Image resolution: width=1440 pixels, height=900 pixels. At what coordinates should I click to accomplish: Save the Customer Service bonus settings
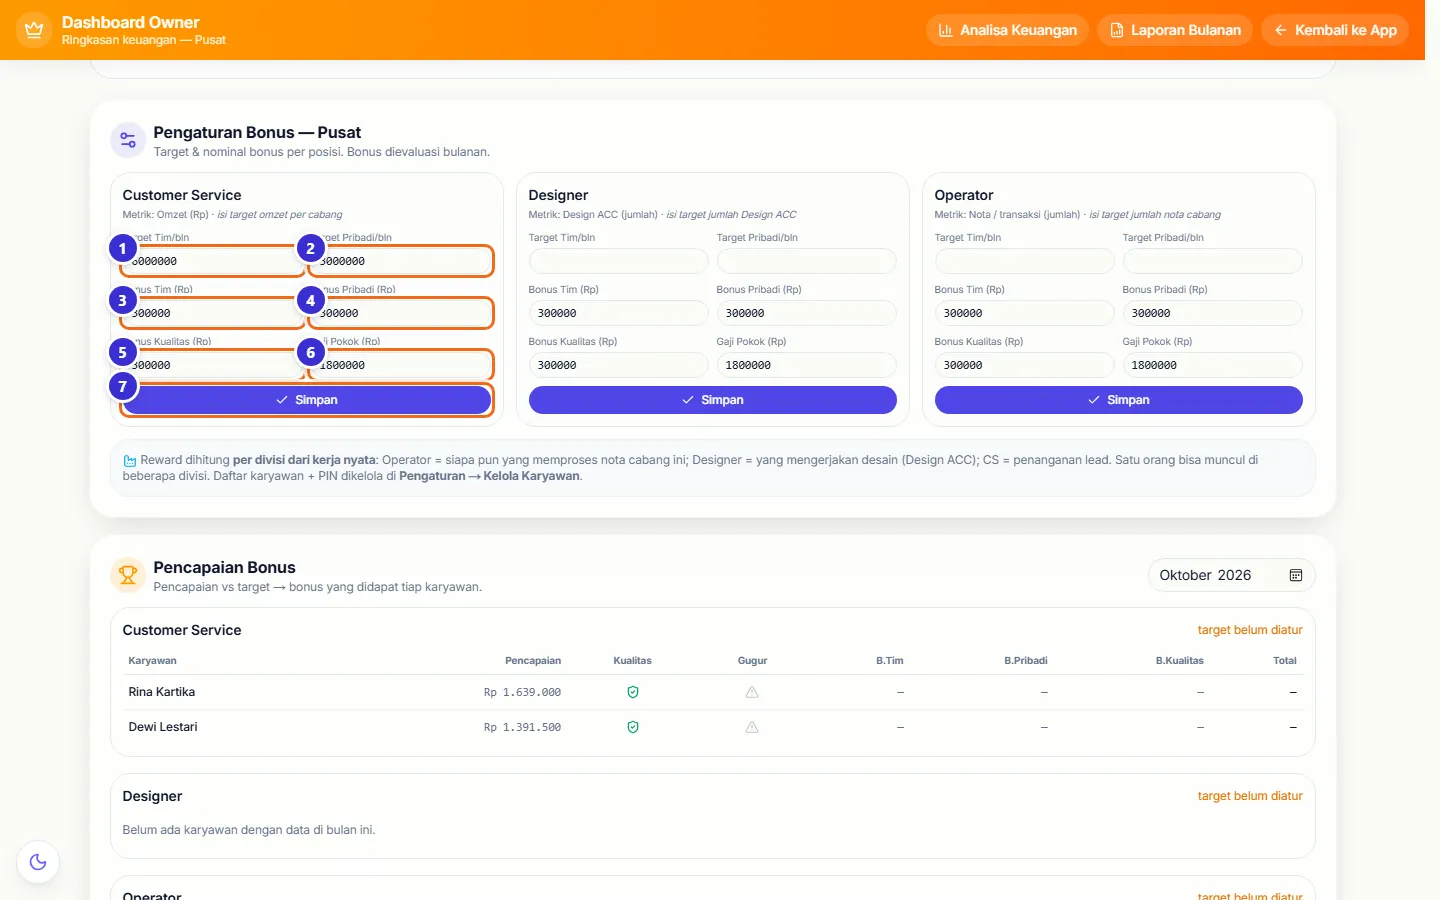(x=307, y=400)
